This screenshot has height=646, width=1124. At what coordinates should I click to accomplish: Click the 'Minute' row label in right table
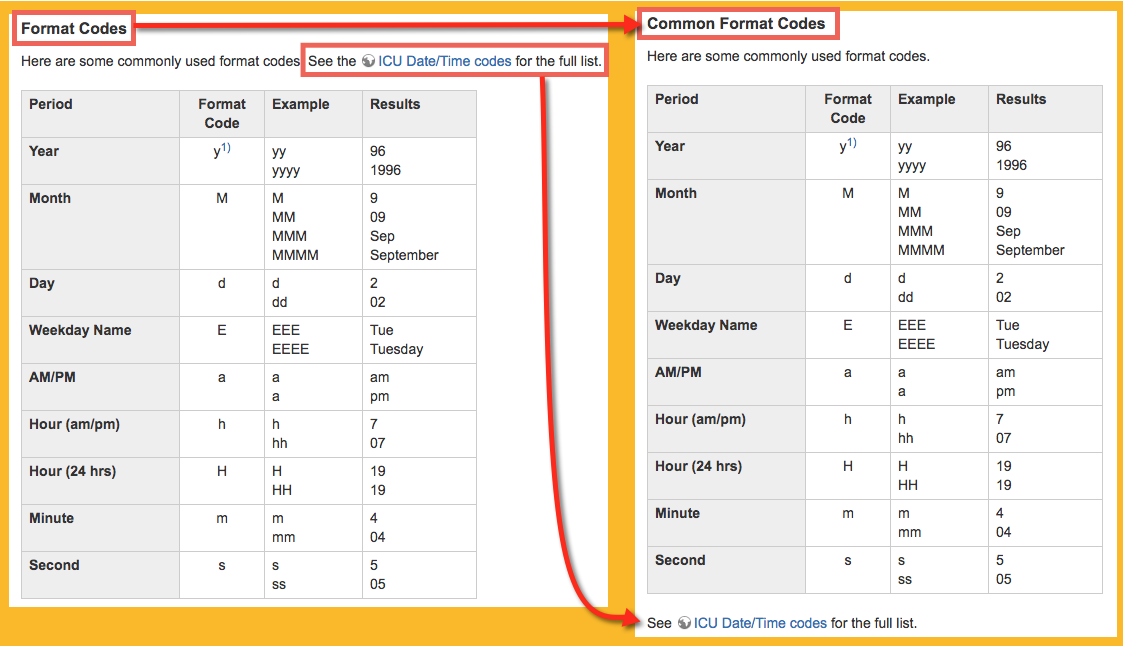(x=677, y=513)
